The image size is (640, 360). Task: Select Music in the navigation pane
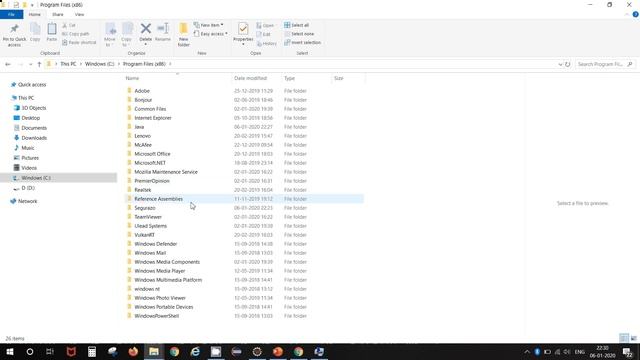click(28, 148)
